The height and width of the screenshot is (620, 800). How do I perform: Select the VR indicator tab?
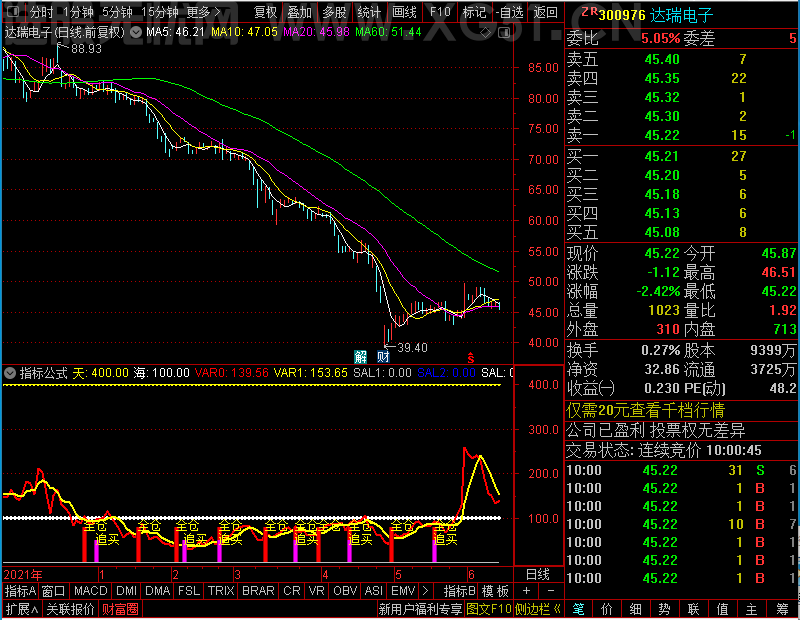tap(316, 591)
